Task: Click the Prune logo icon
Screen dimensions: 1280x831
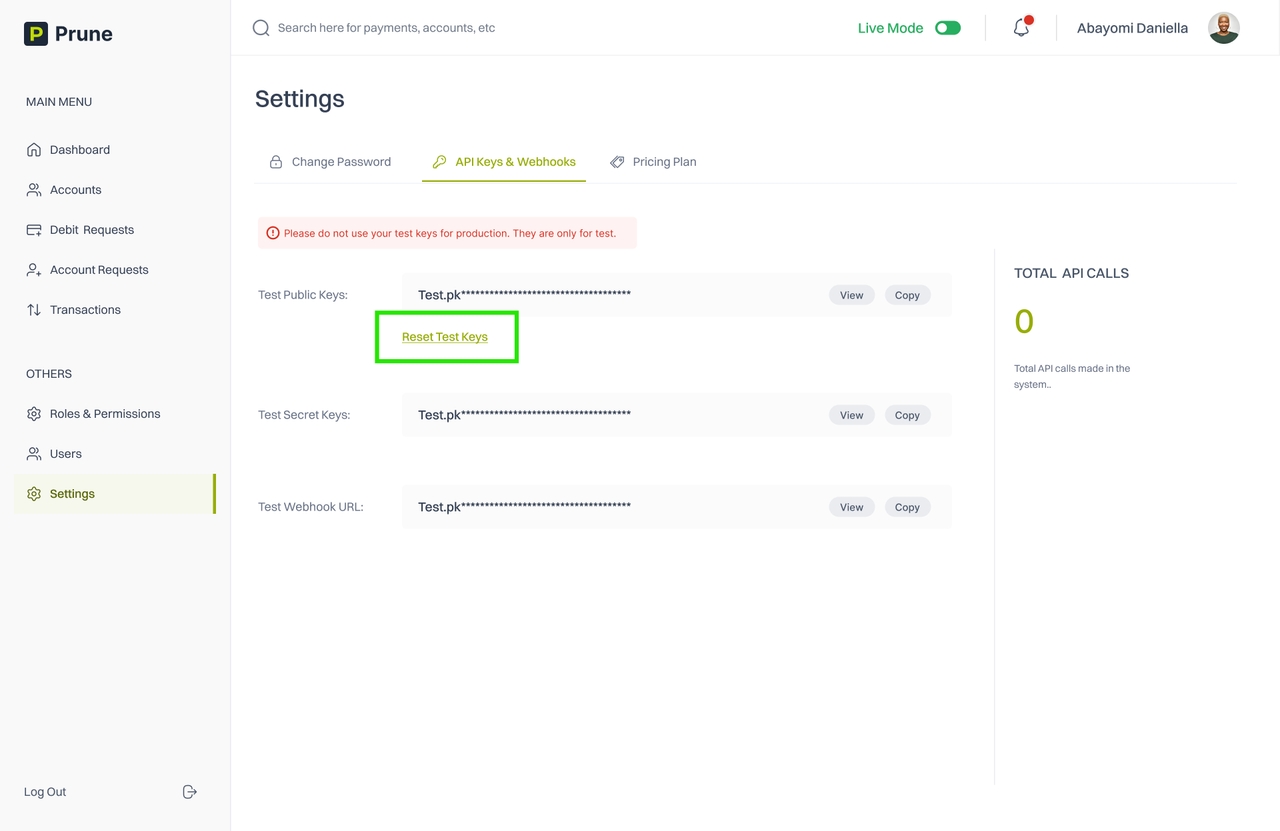Action: coord(36,34)
